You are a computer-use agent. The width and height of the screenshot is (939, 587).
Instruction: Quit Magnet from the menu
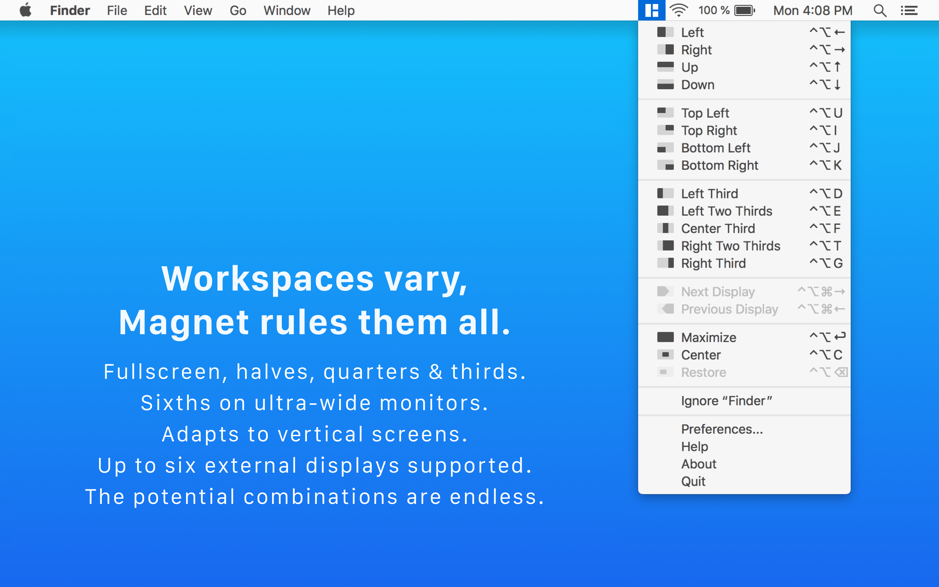click(693, 482)
